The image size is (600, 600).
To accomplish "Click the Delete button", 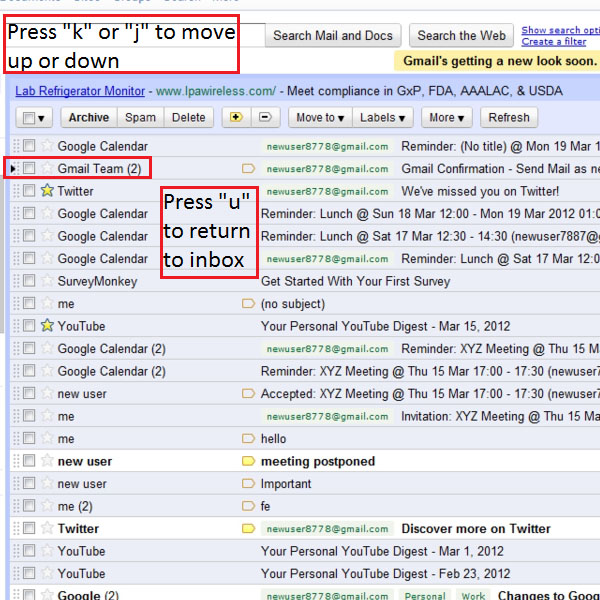I will click(x=189, y=117).
